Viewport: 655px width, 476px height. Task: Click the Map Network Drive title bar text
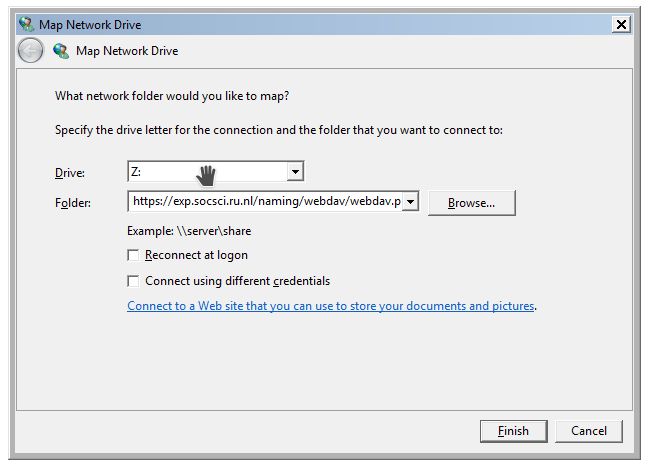[x=92, y=24]
